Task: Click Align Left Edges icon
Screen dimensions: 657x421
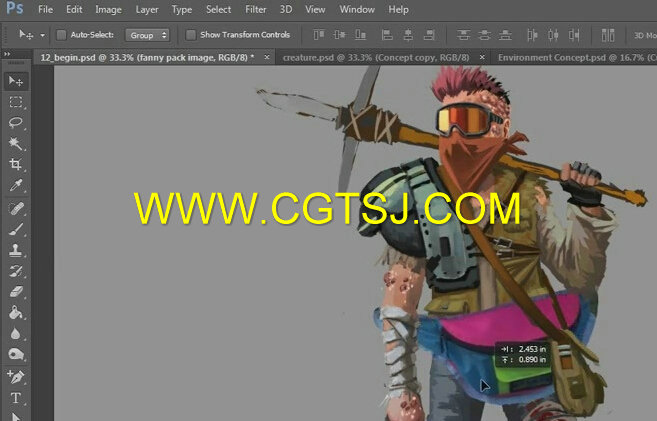Action: tap(387, 35)
